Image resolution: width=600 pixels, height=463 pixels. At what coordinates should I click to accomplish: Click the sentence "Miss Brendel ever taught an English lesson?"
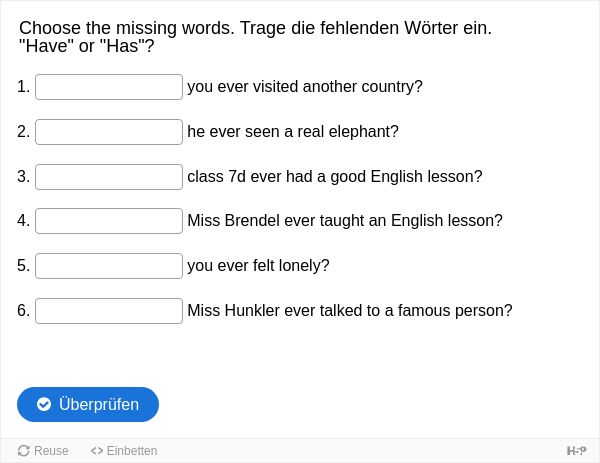pyautogui.click(x=345, y=220)
